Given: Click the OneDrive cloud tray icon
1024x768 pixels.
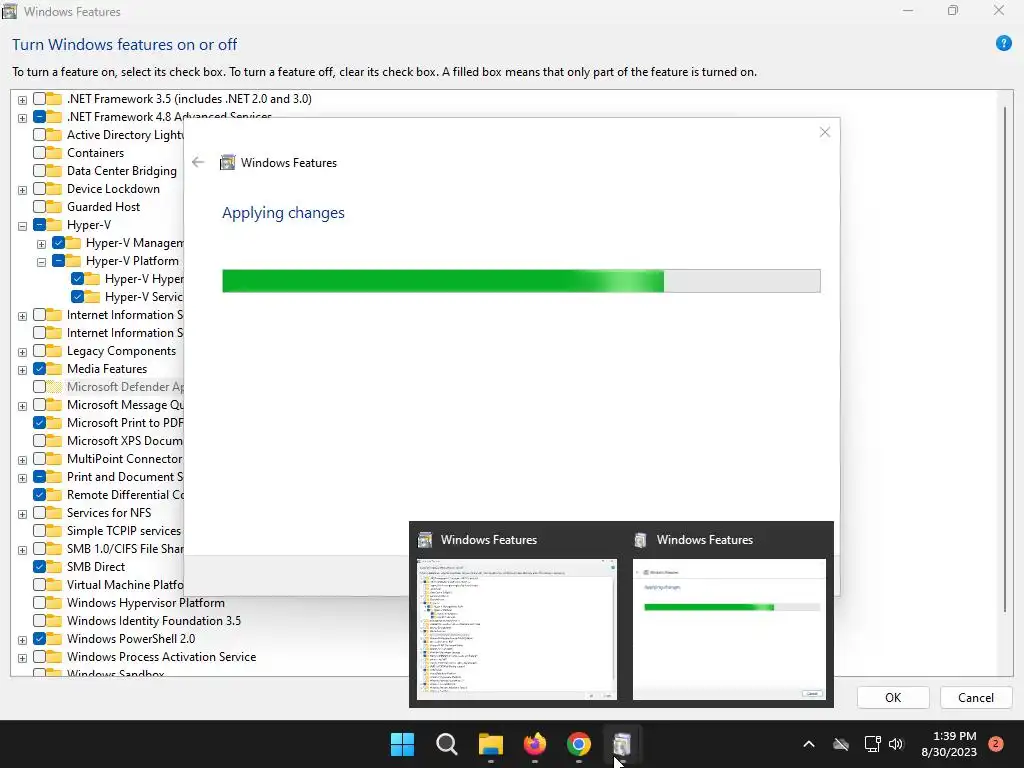Looking at the screenshot, I should click(841, 744).
